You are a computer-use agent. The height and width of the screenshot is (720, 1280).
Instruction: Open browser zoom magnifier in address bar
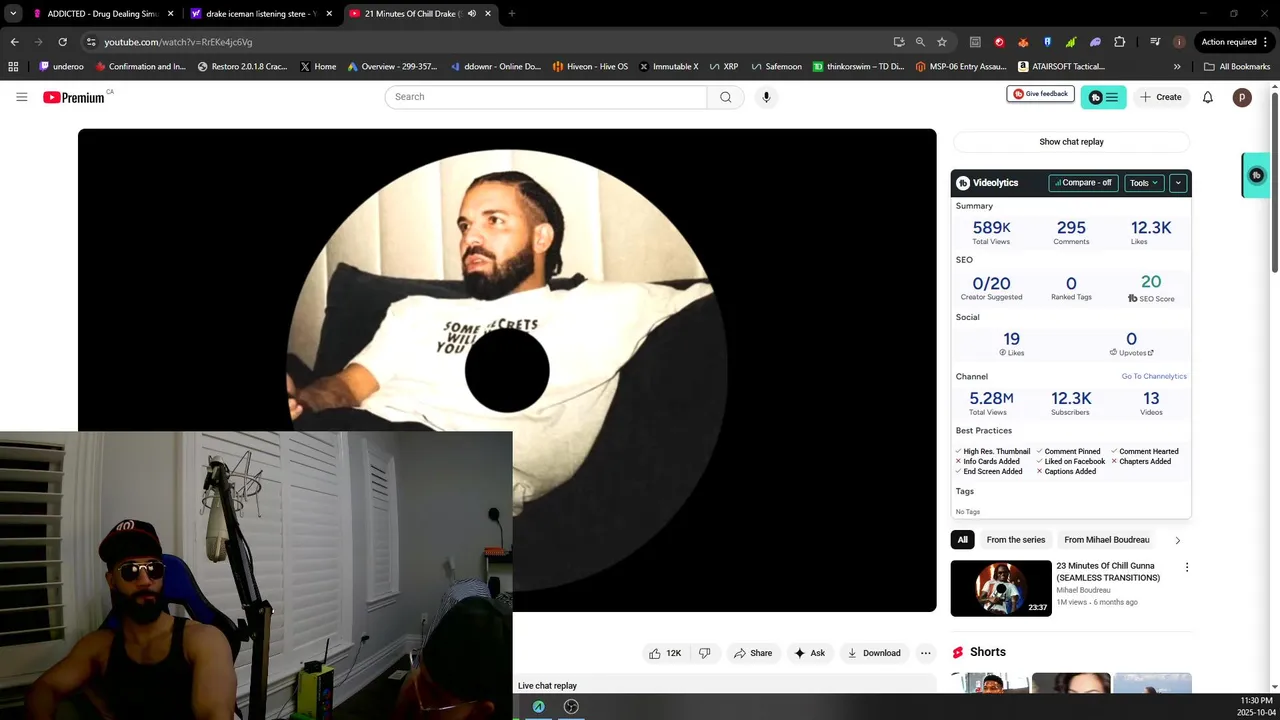(920, 42)
